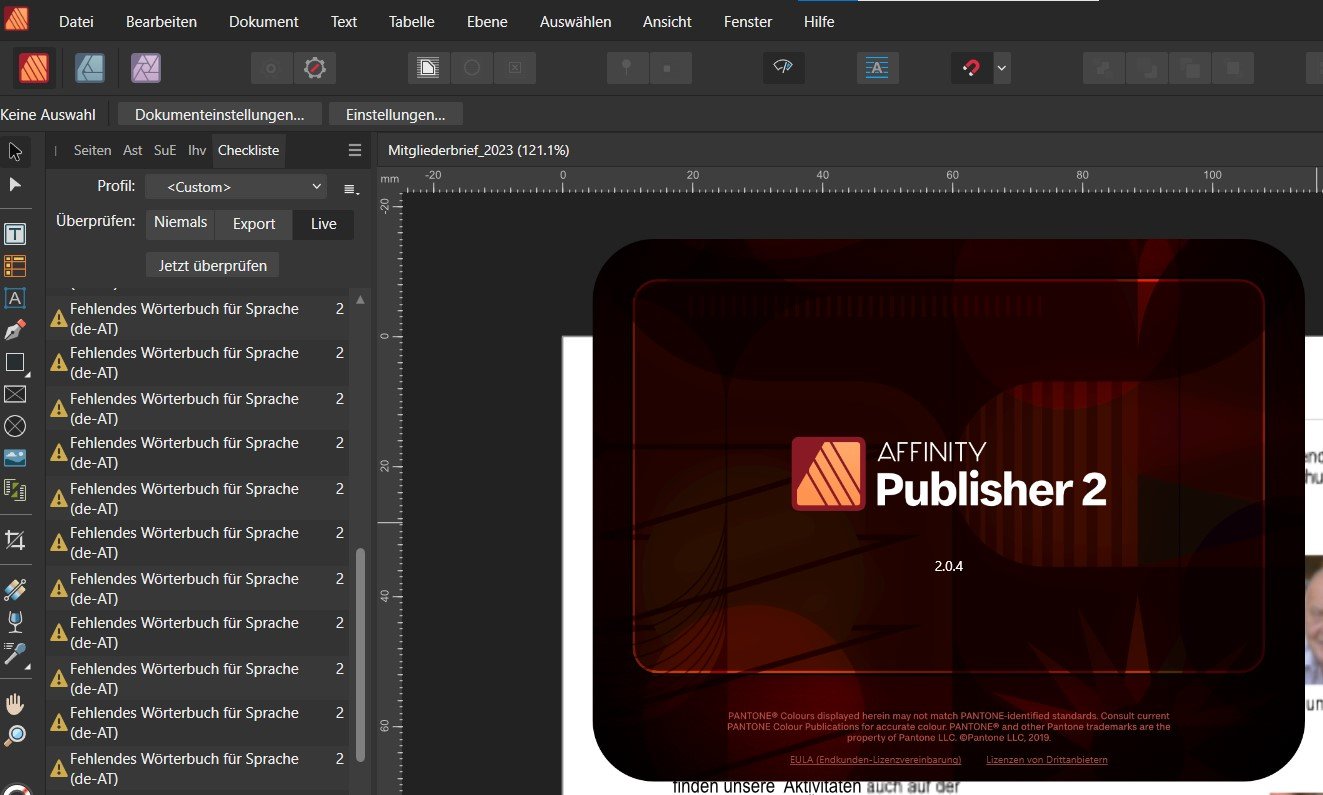The width and height of the screenshot is (1323, 795).
Task: Open the Bearbeiten menu
Action: point(161,21)
